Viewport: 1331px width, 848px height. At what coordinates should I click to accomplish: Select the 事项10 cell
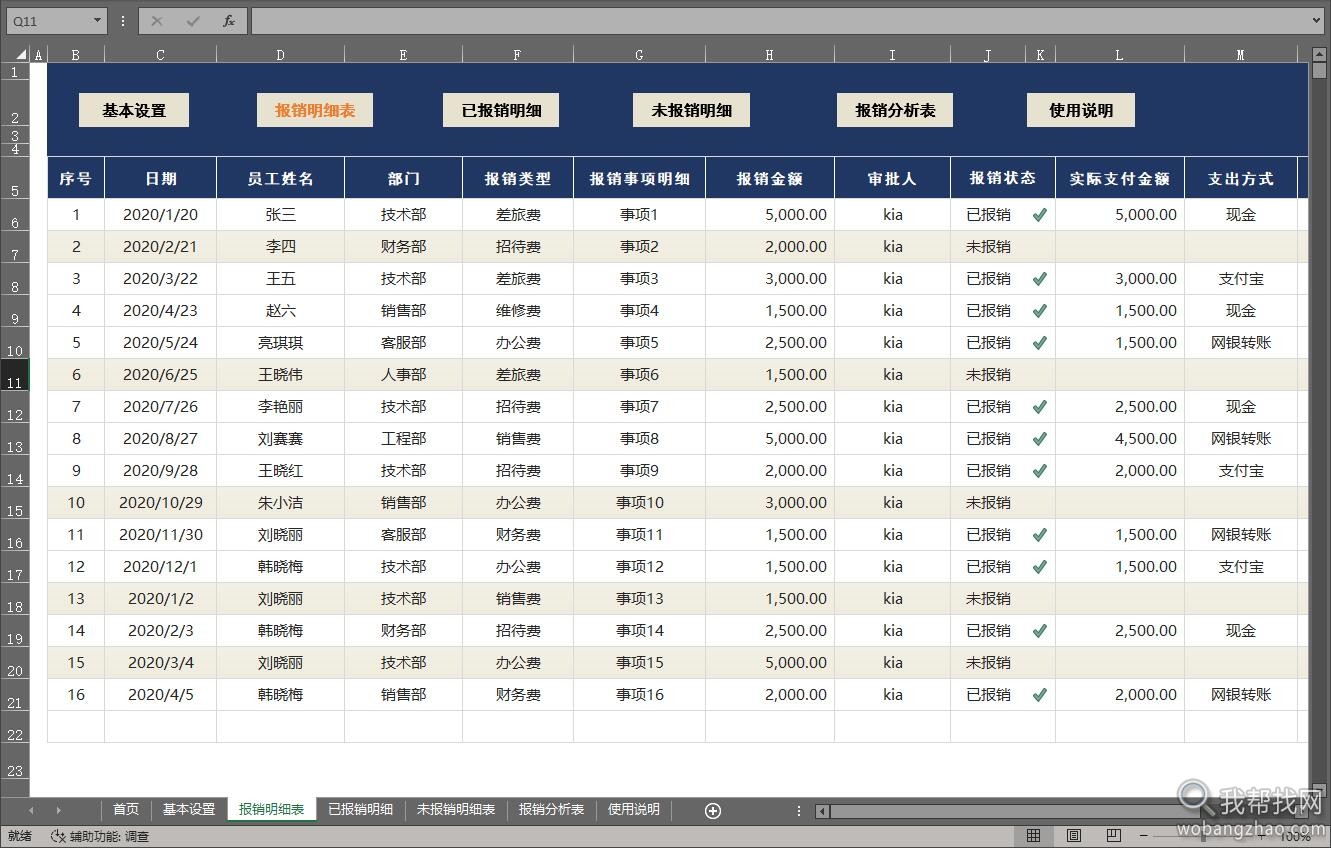point(639,502)
